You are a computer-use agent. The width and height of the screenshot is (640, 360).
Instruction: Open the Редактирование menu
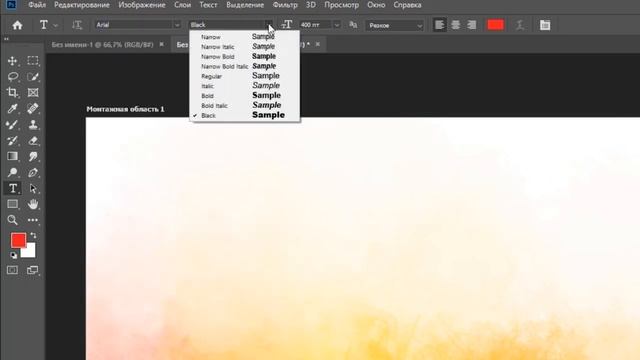coord(82,5)
